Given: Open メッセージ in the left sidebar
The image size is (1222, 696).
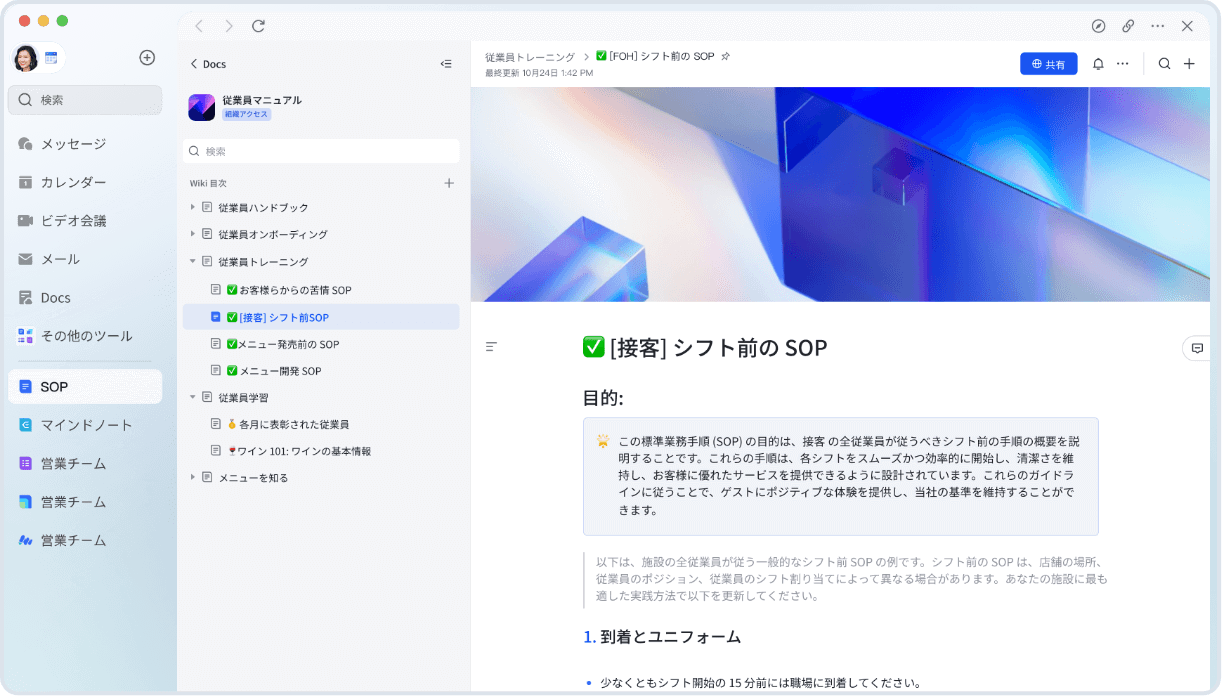Looking at the screenshot, I should [72, 144].
